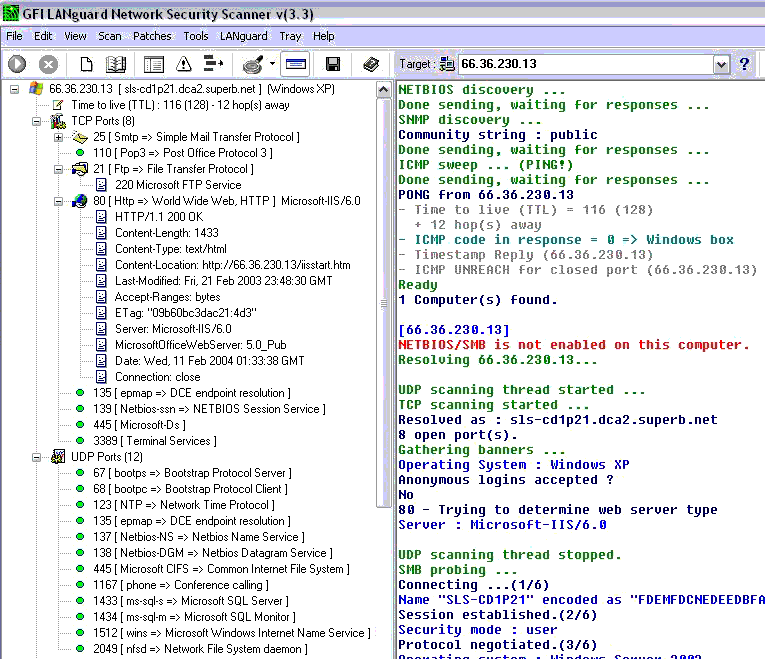Screen dimensions: 765x659
Task: Open the help book toolbar icon
Action: [371, 64]
